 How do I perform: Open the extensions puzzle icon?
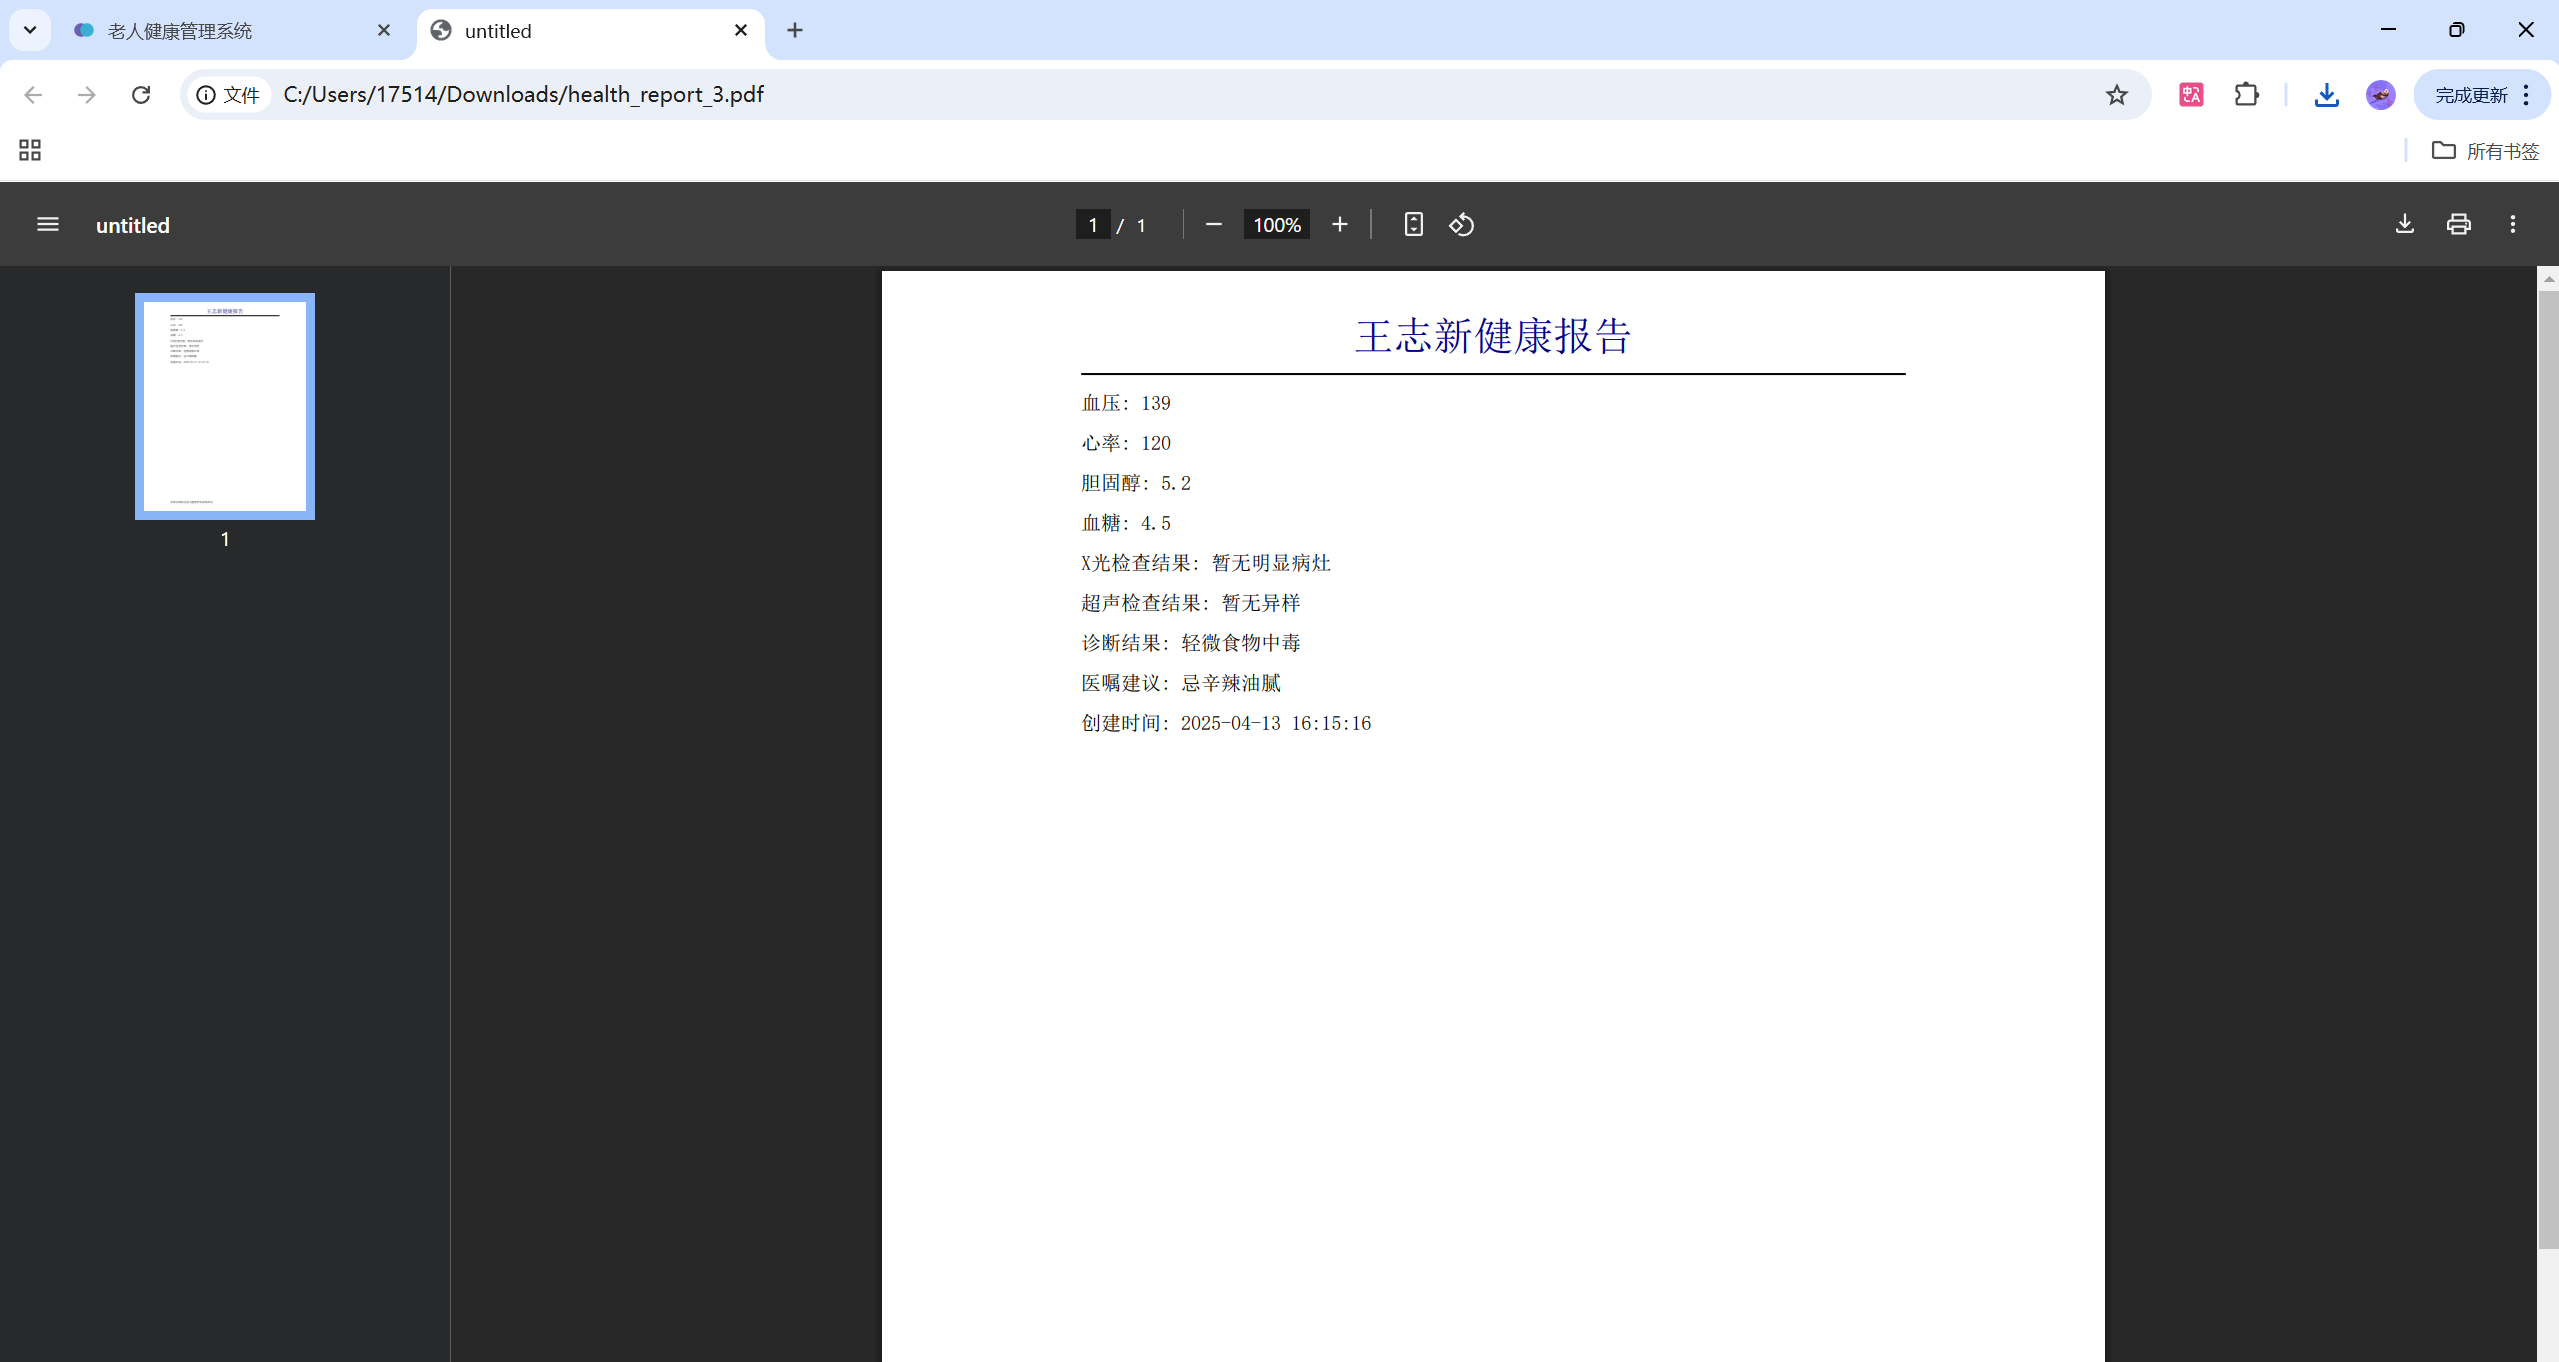(x=2246, y=95)
